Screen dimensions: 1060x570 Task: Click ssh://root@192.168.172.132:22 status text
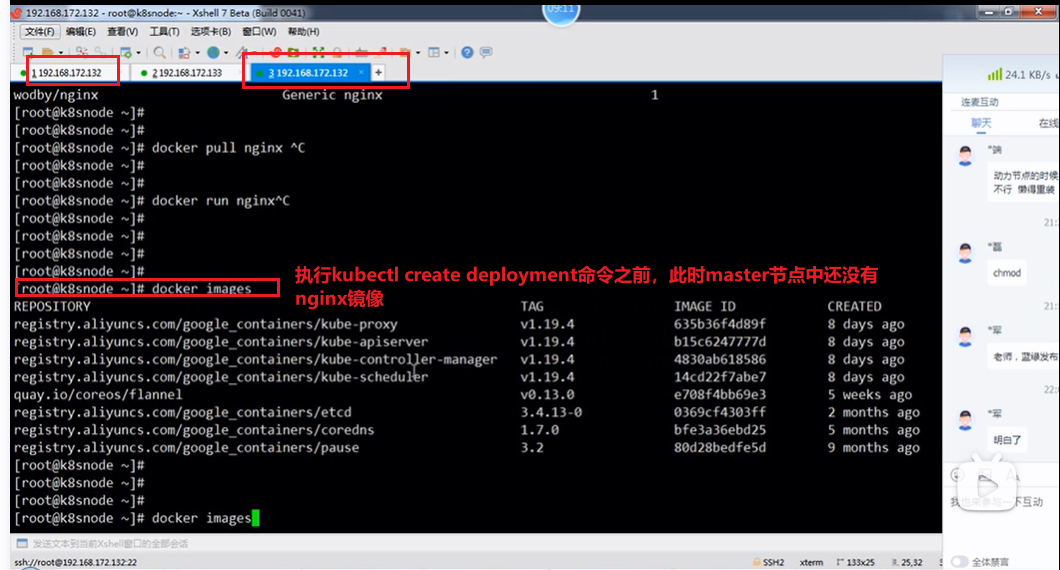pyautogui.click(x=75, y=562)
